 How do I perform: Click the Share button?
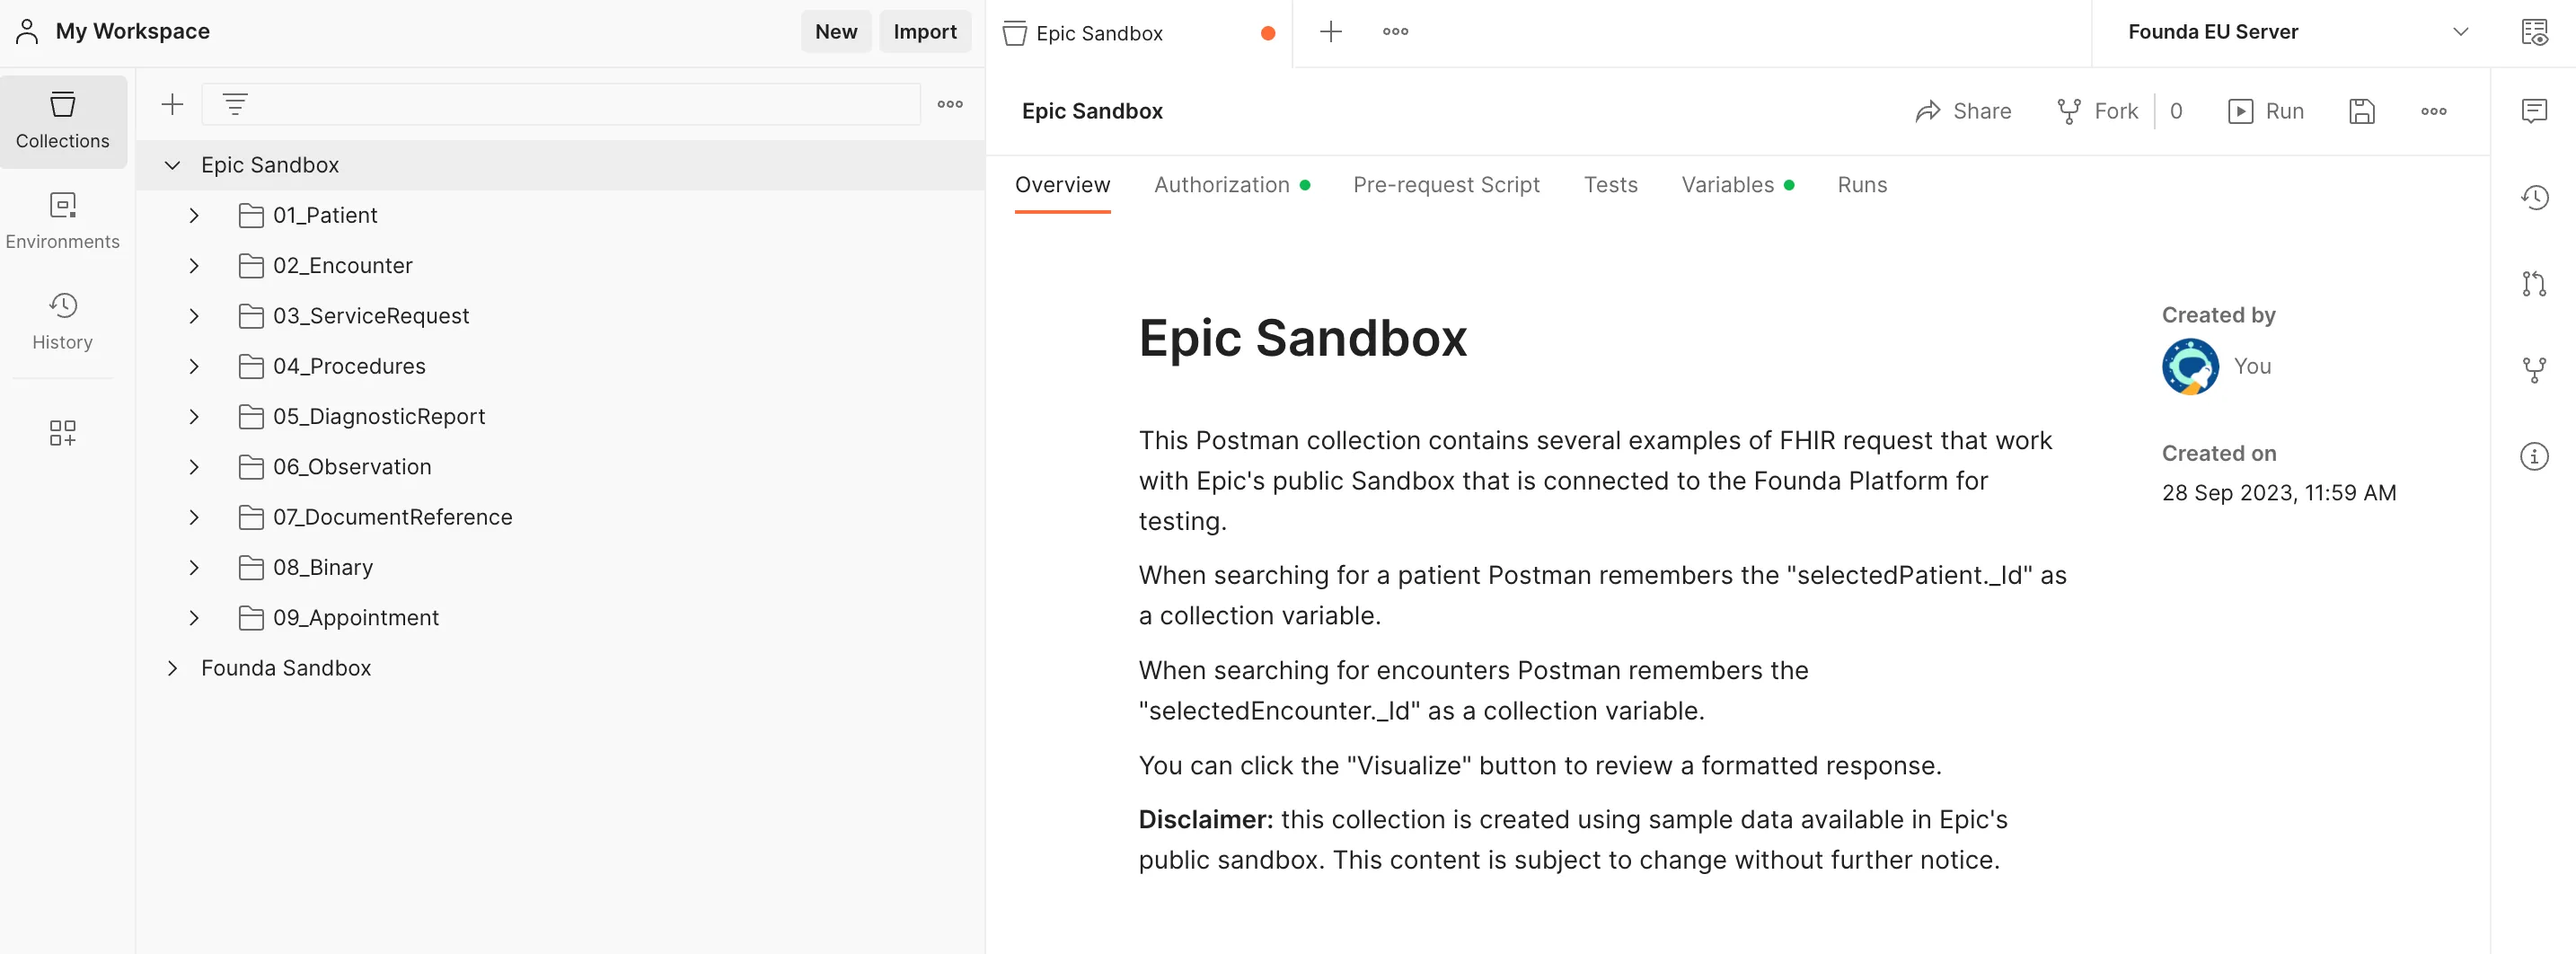tap(1963, 111)
